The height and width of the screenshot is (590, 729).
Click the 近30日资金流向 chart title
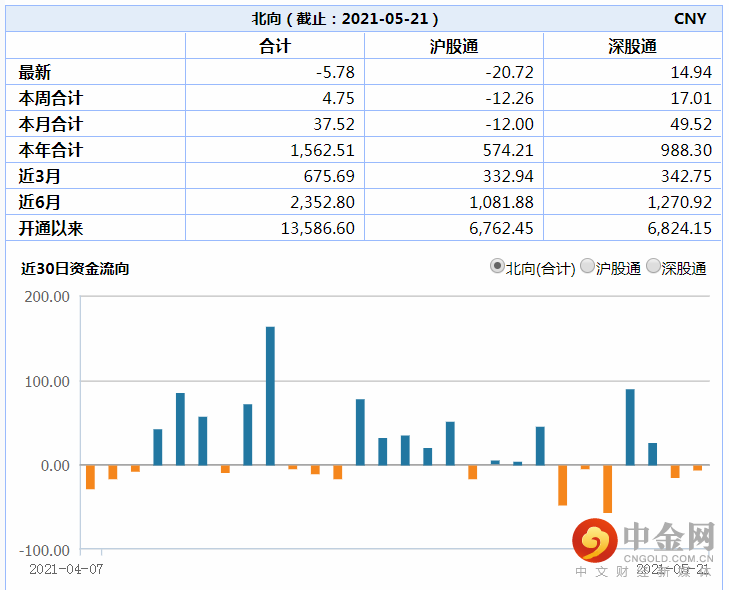pyautogui.click(x=75, y=268)
